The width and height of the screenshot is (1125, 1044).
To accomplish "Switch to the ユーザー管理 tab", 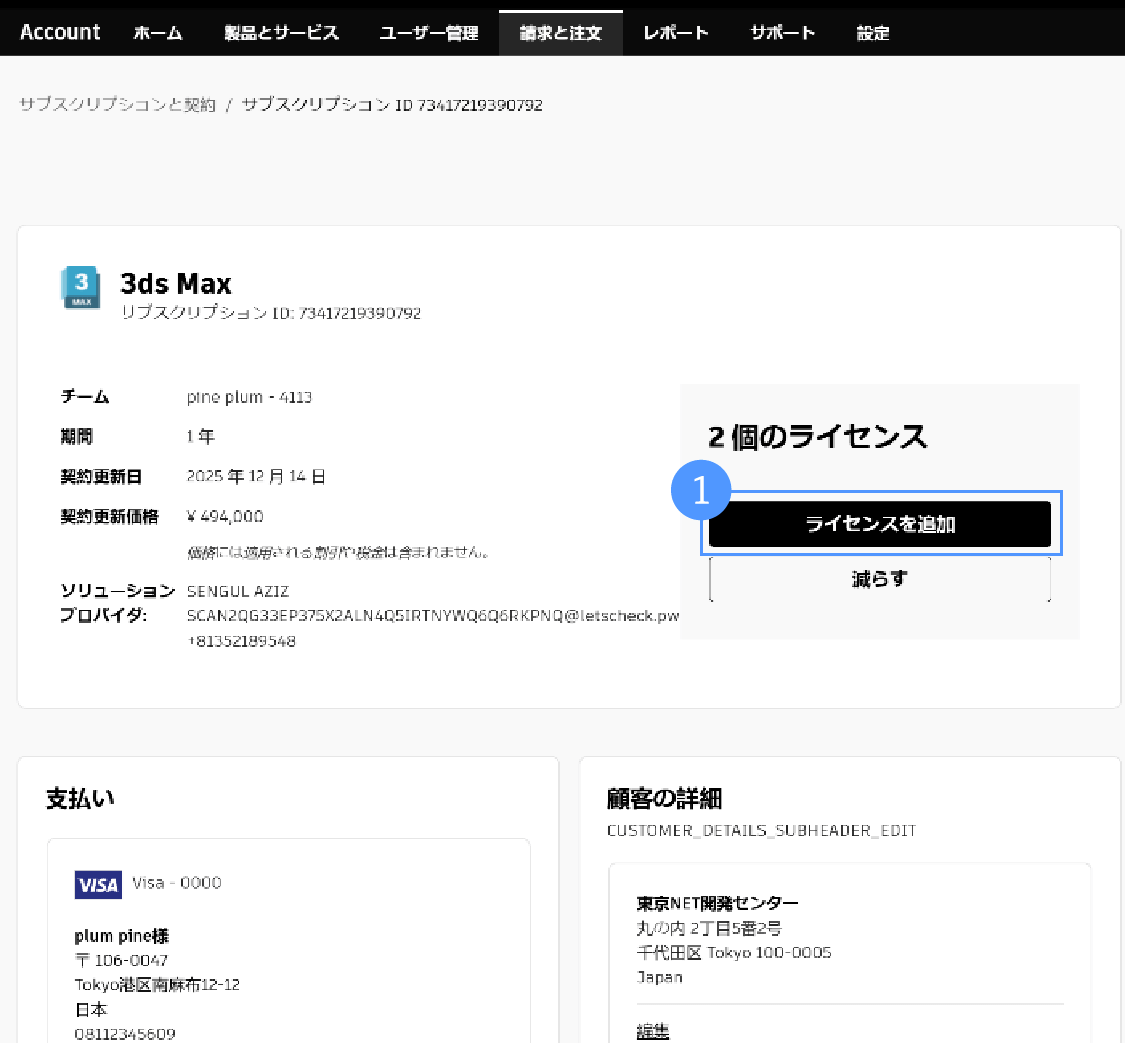I will 428,33.
